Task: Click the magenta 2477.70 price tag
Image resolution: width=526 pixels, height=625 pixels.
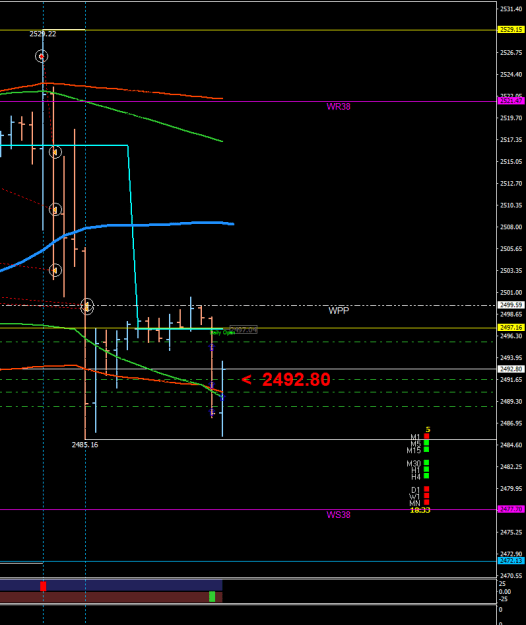Action: (511, 509)
